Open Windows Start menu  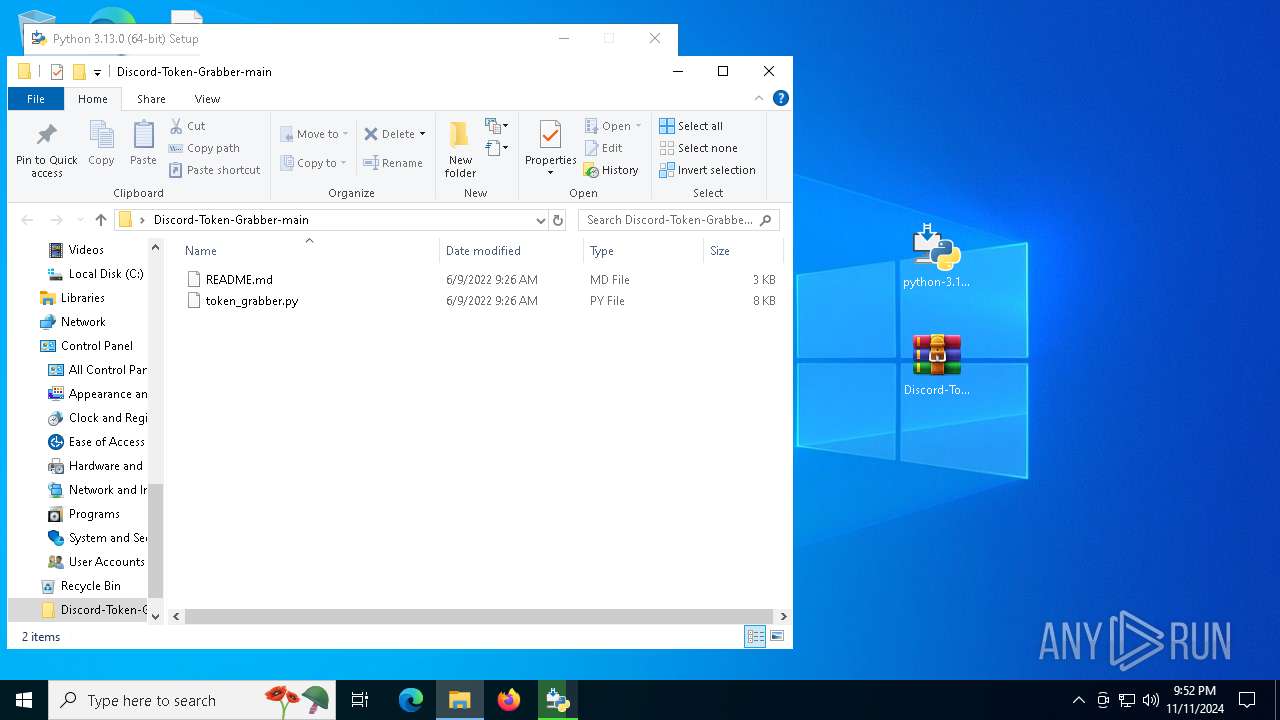pyautogui.click(x=24, y=700)
